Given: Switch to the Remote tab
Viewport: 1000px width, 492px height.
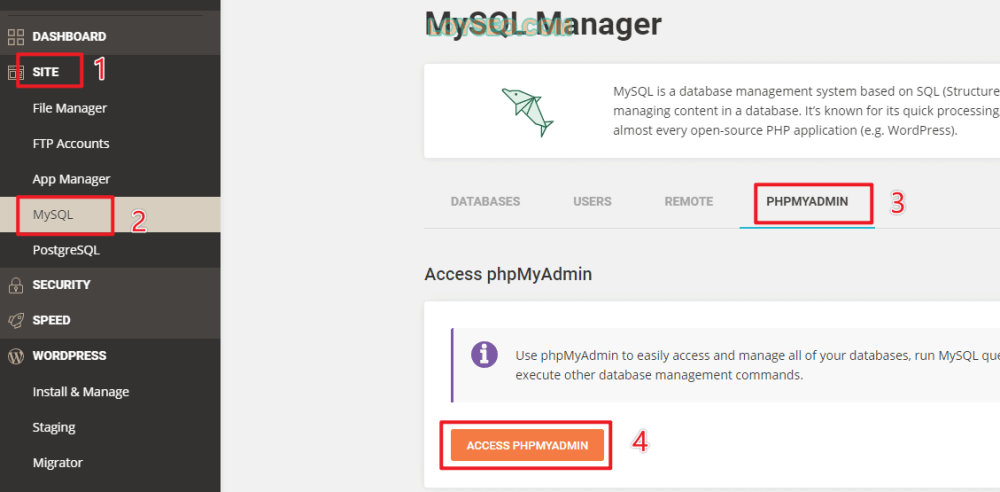Looking at the screenshot, I should tap(689, 202).
